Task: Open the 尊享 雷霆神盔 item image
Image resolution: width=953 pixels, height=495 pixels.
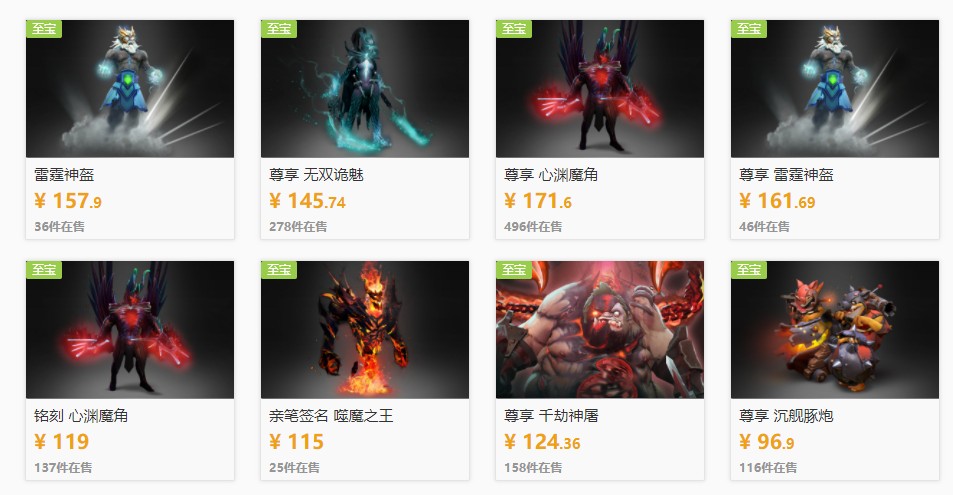Action: point(834,89)
